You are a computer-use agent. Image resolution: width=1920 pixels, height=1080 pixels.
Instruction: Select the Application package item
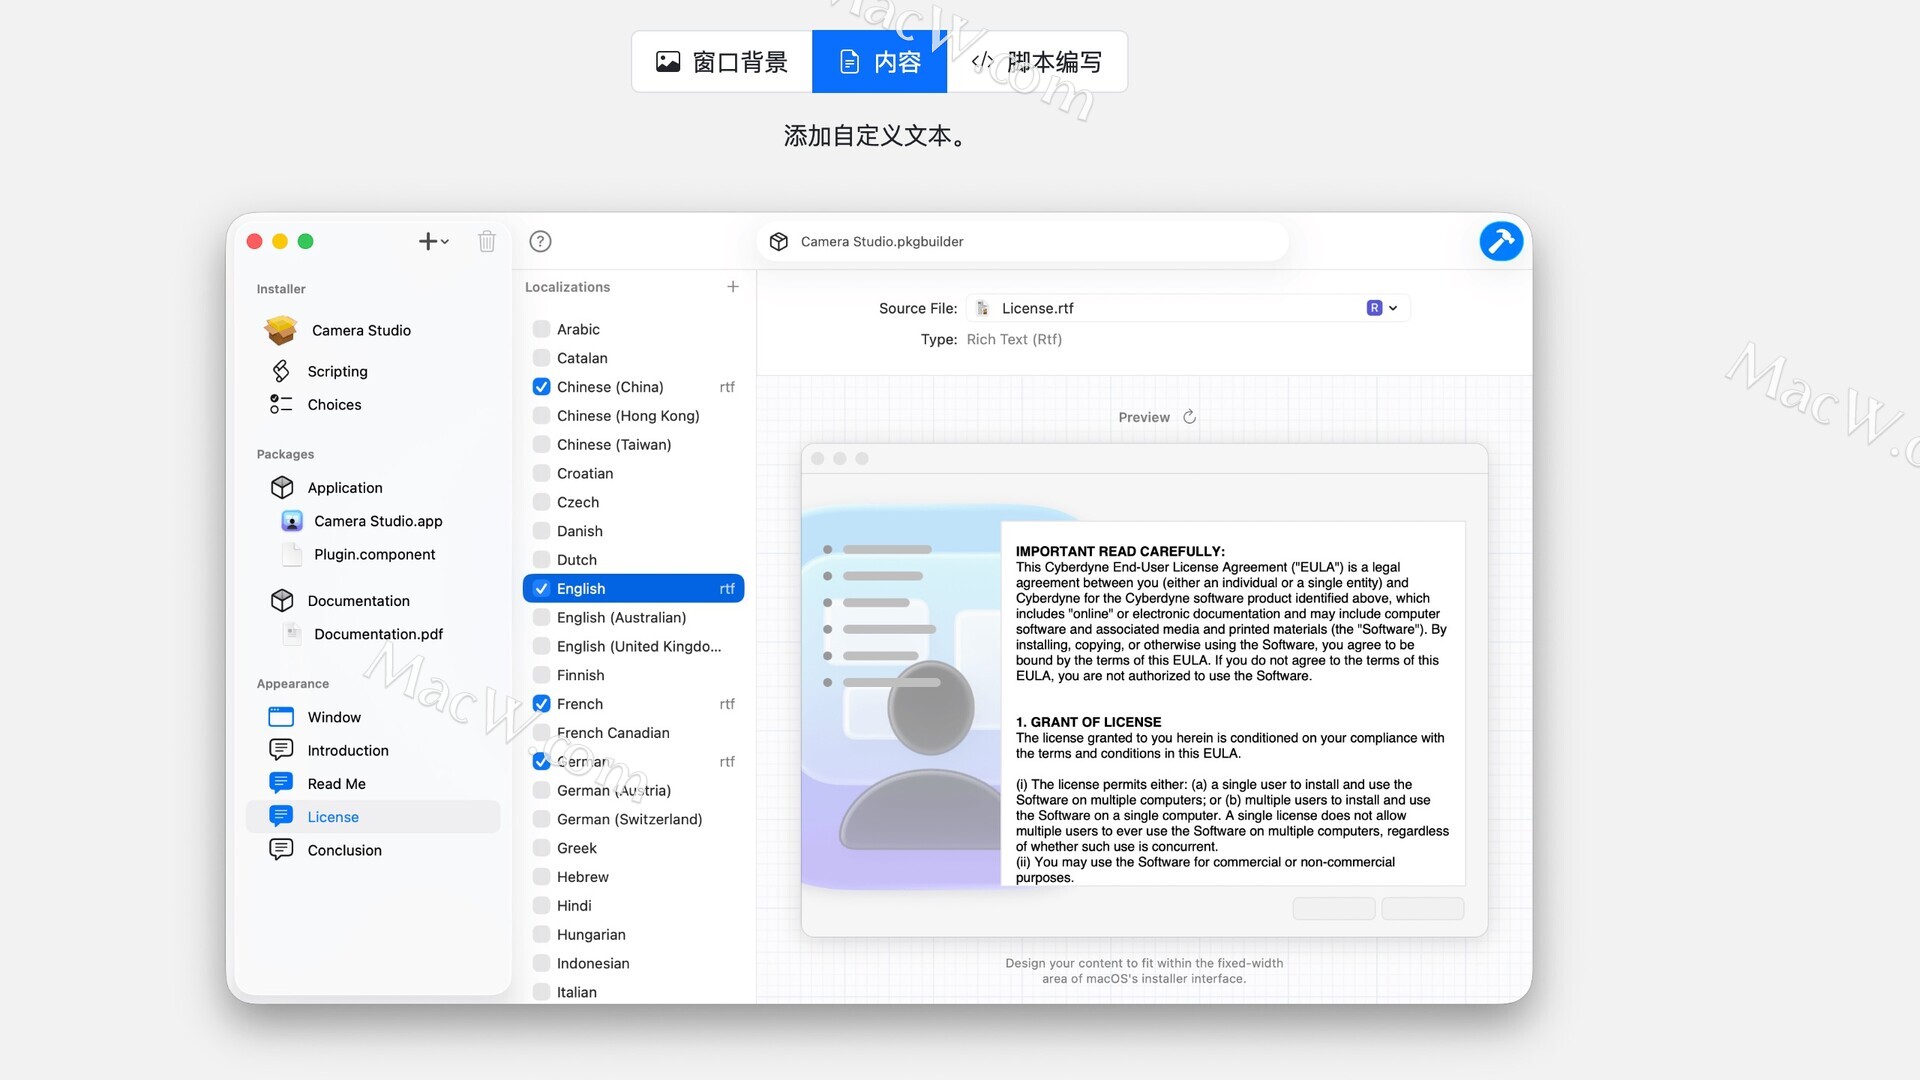click(x=344, y=487)
